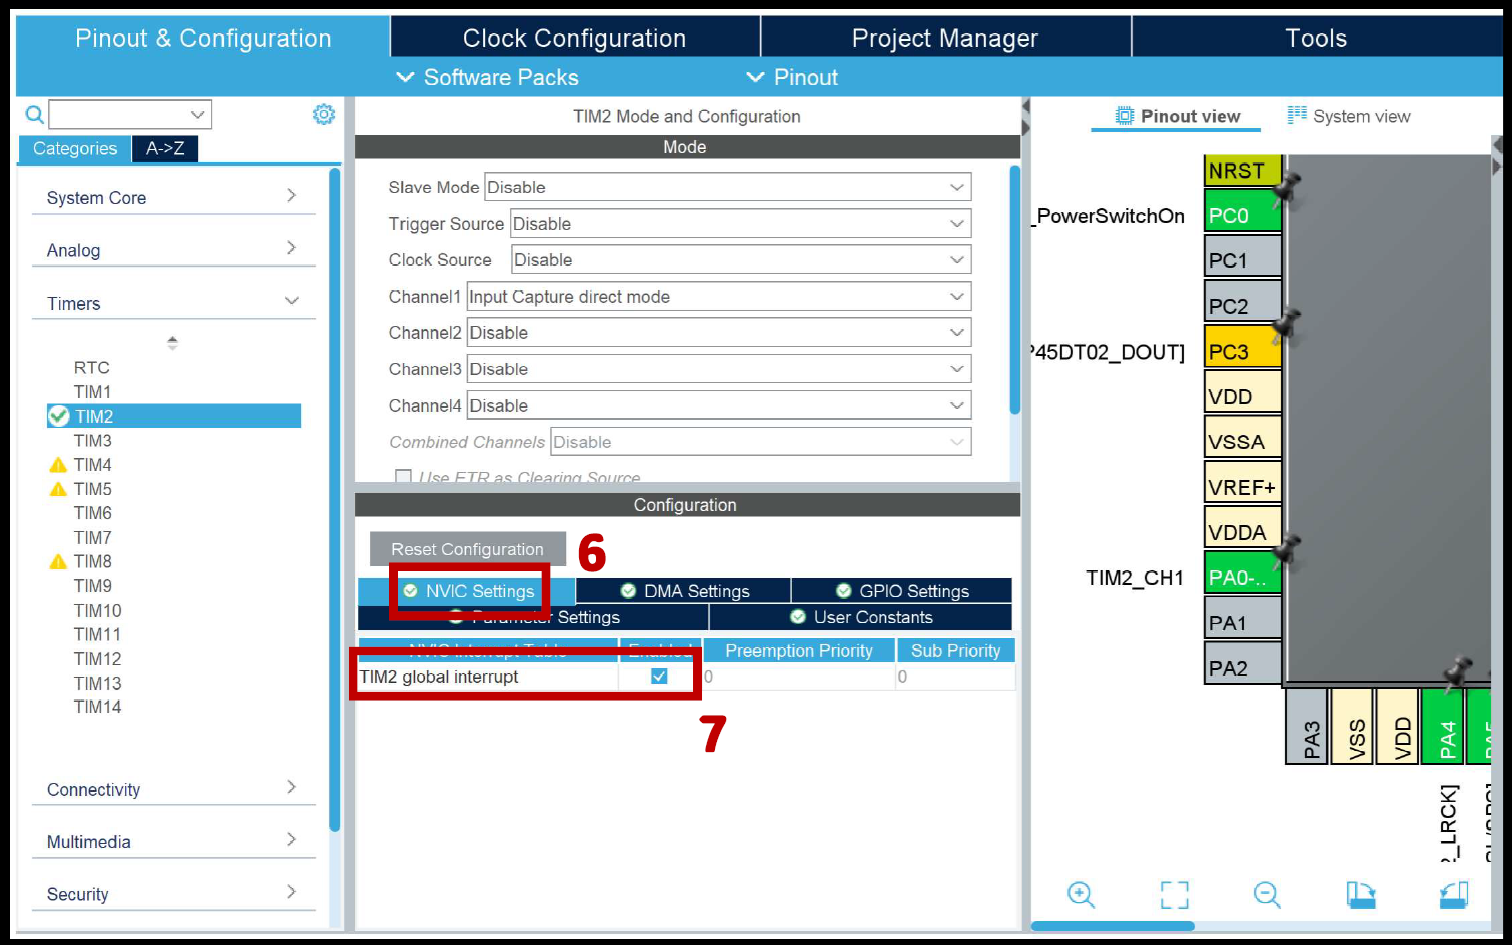
Task: Expand Analog category
Action: pyautogui.click(x=172, y=249)
